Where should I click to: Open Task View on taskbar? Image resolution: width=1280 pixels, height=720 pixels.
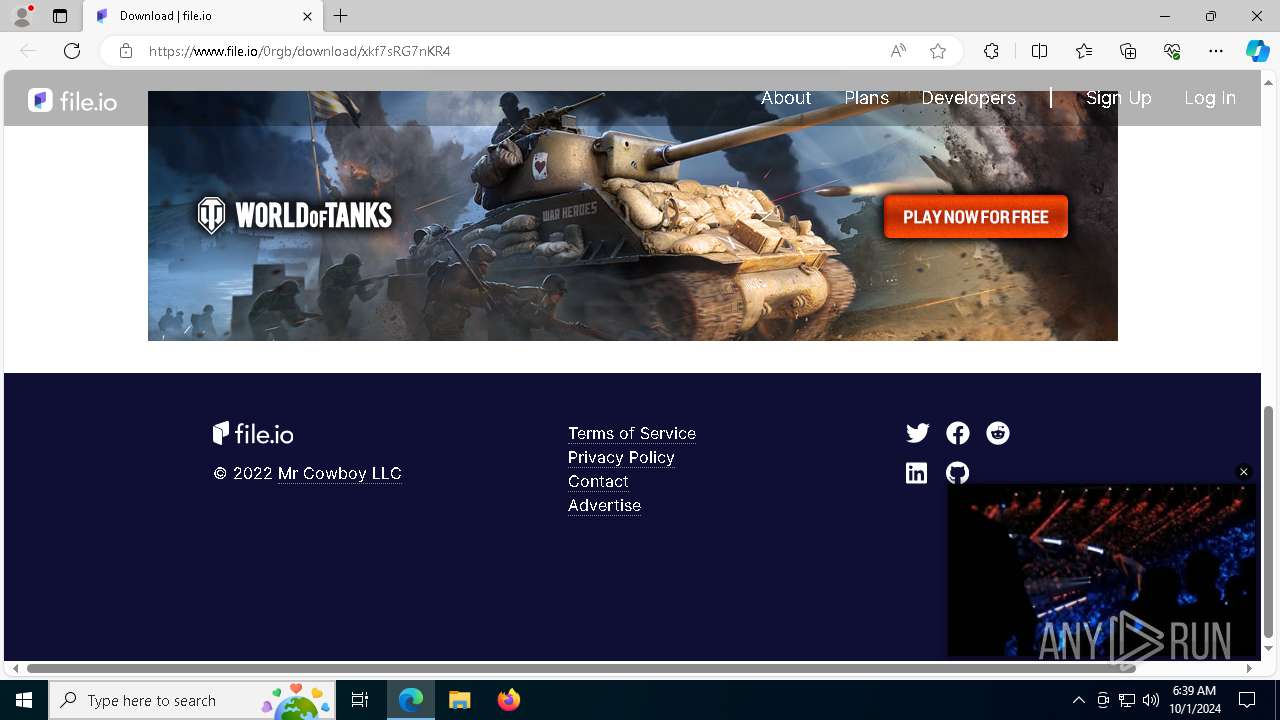(360, 700)
